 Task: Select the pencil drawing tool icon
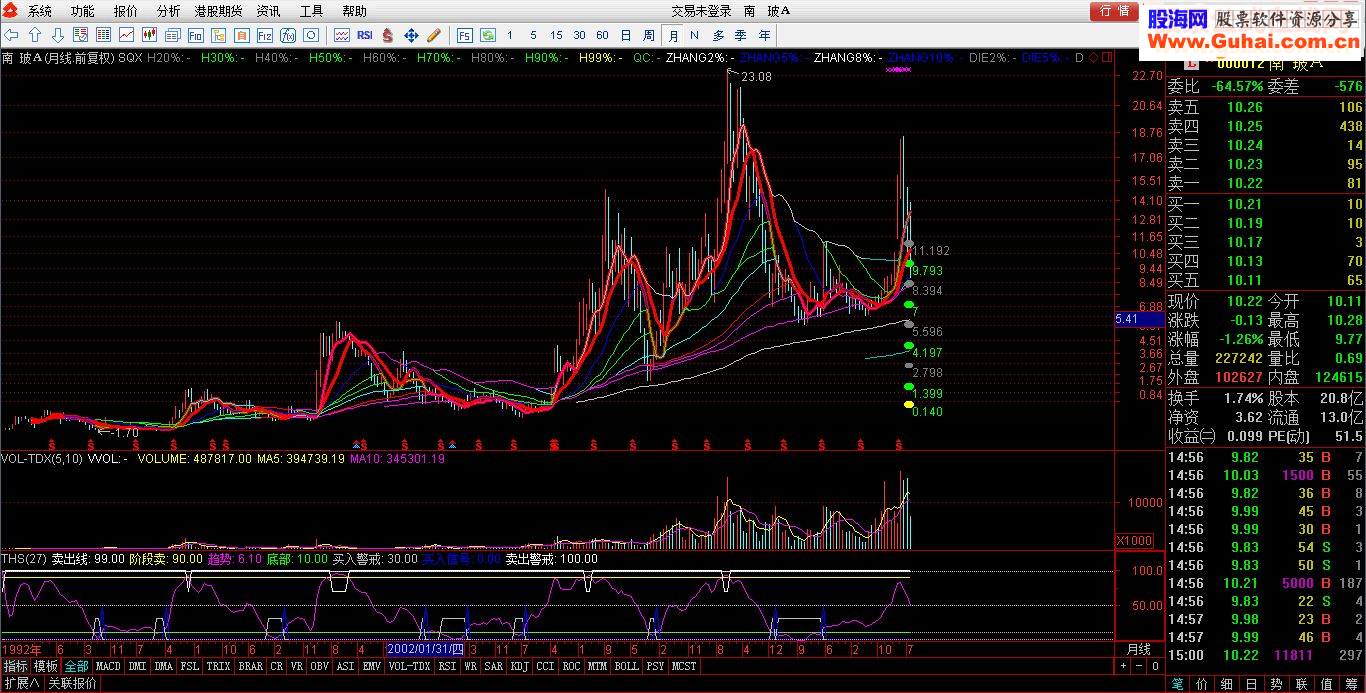434,35
